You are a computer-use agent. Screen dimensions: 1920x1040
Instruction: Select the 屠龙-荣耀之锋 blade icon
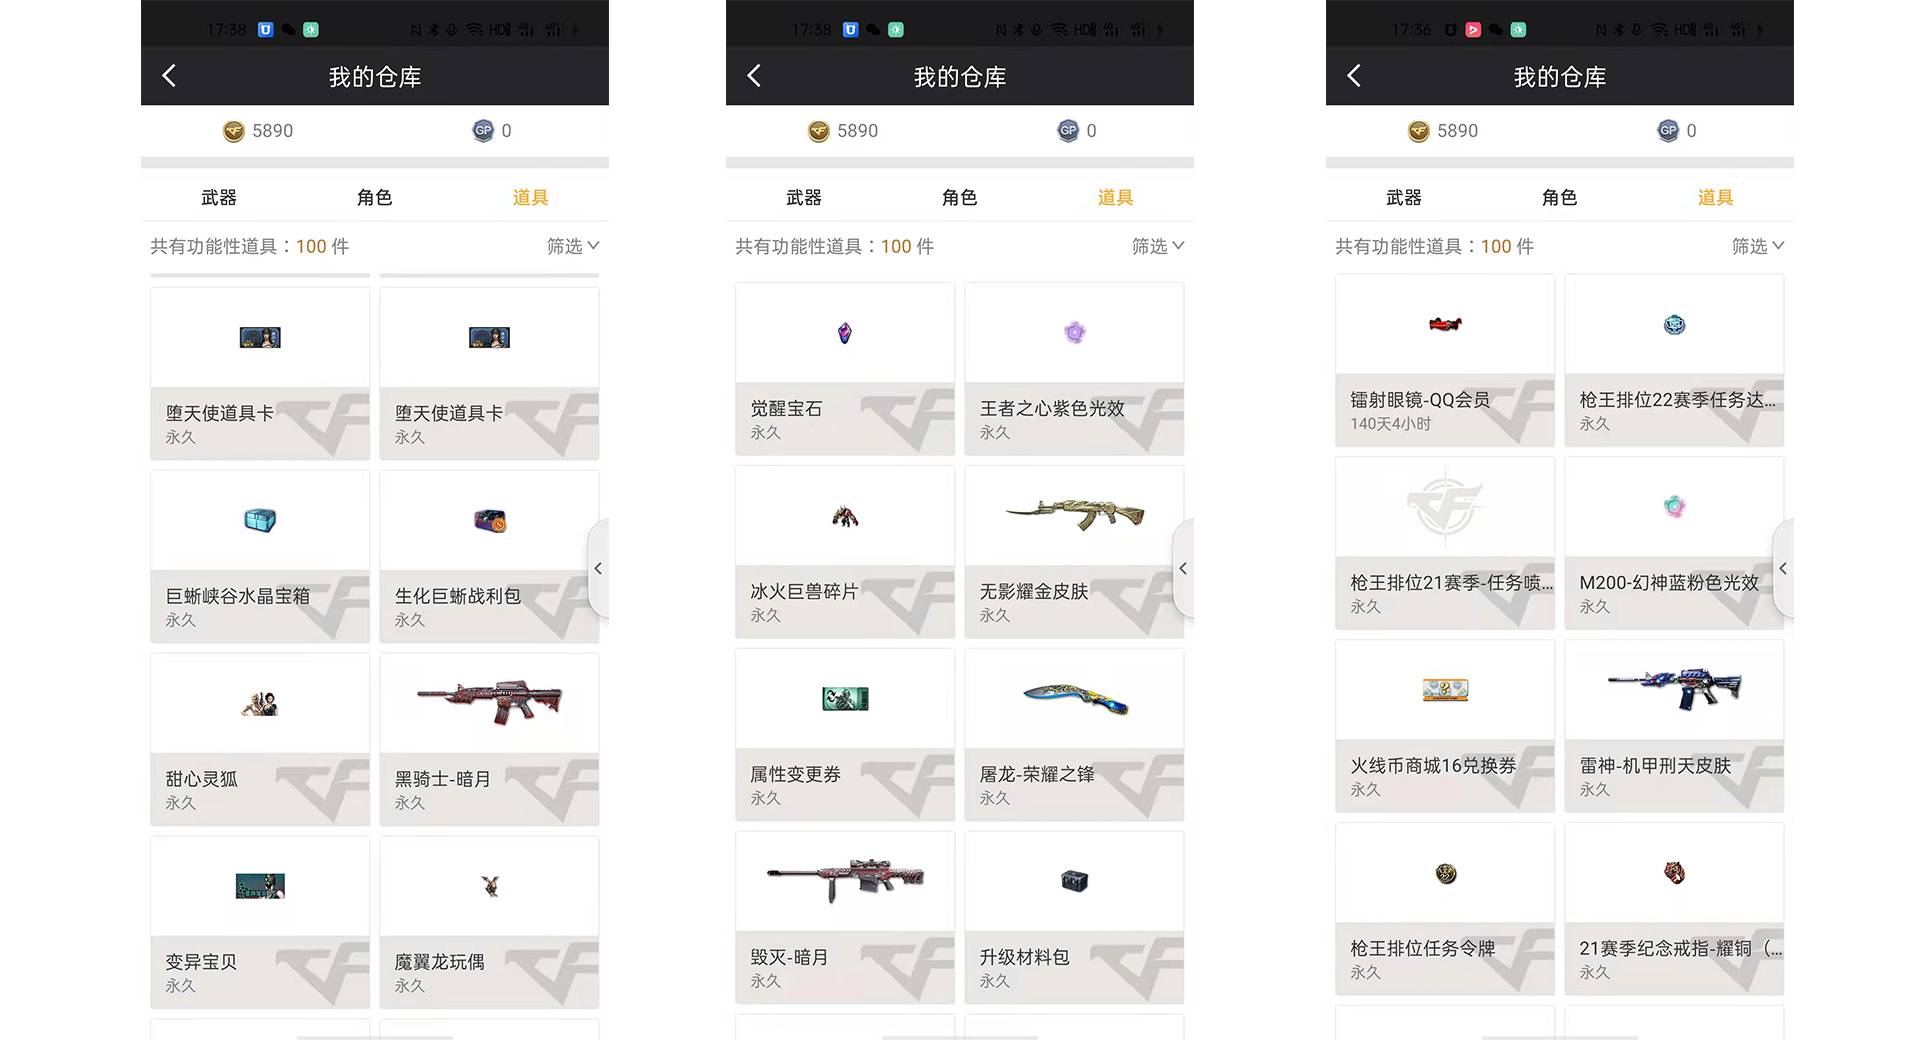pyautogui.click(x=1075, y=698)
